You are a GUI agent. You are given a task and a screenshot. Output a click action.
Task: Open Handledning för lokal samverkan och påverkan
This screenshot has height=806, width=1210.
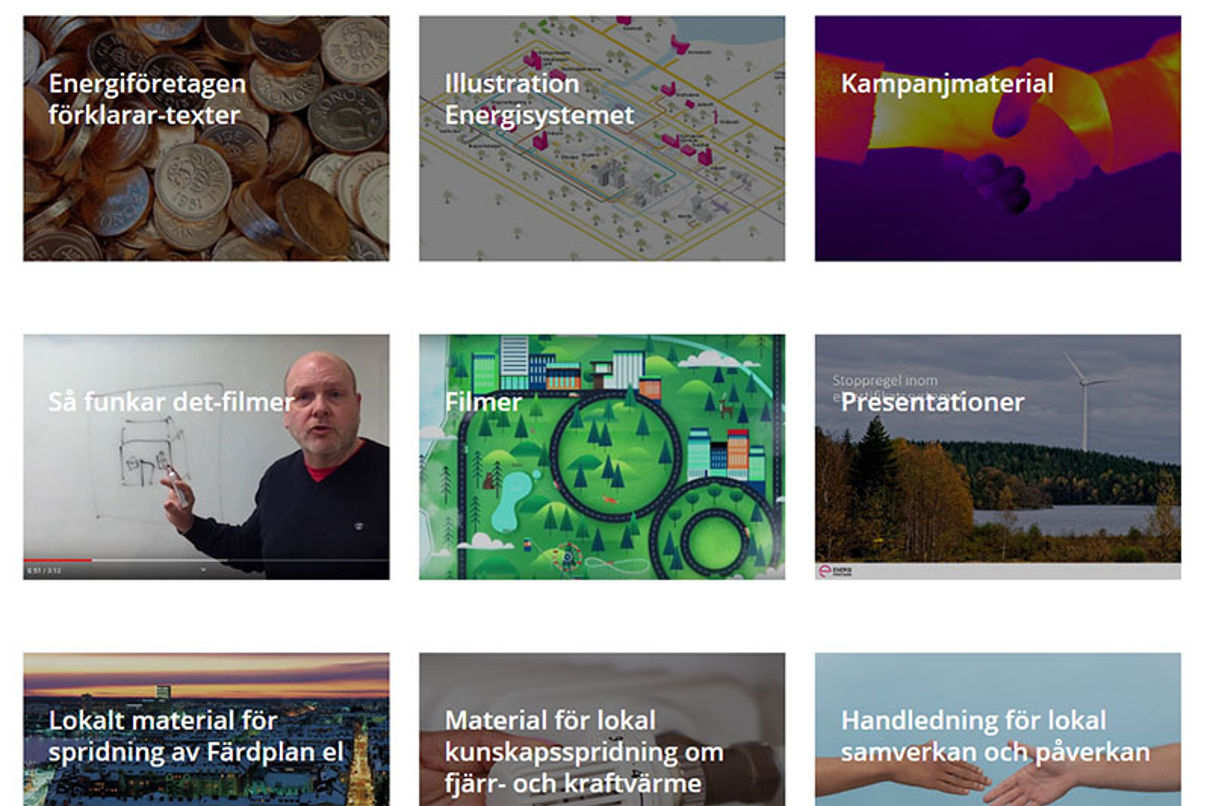995,735
